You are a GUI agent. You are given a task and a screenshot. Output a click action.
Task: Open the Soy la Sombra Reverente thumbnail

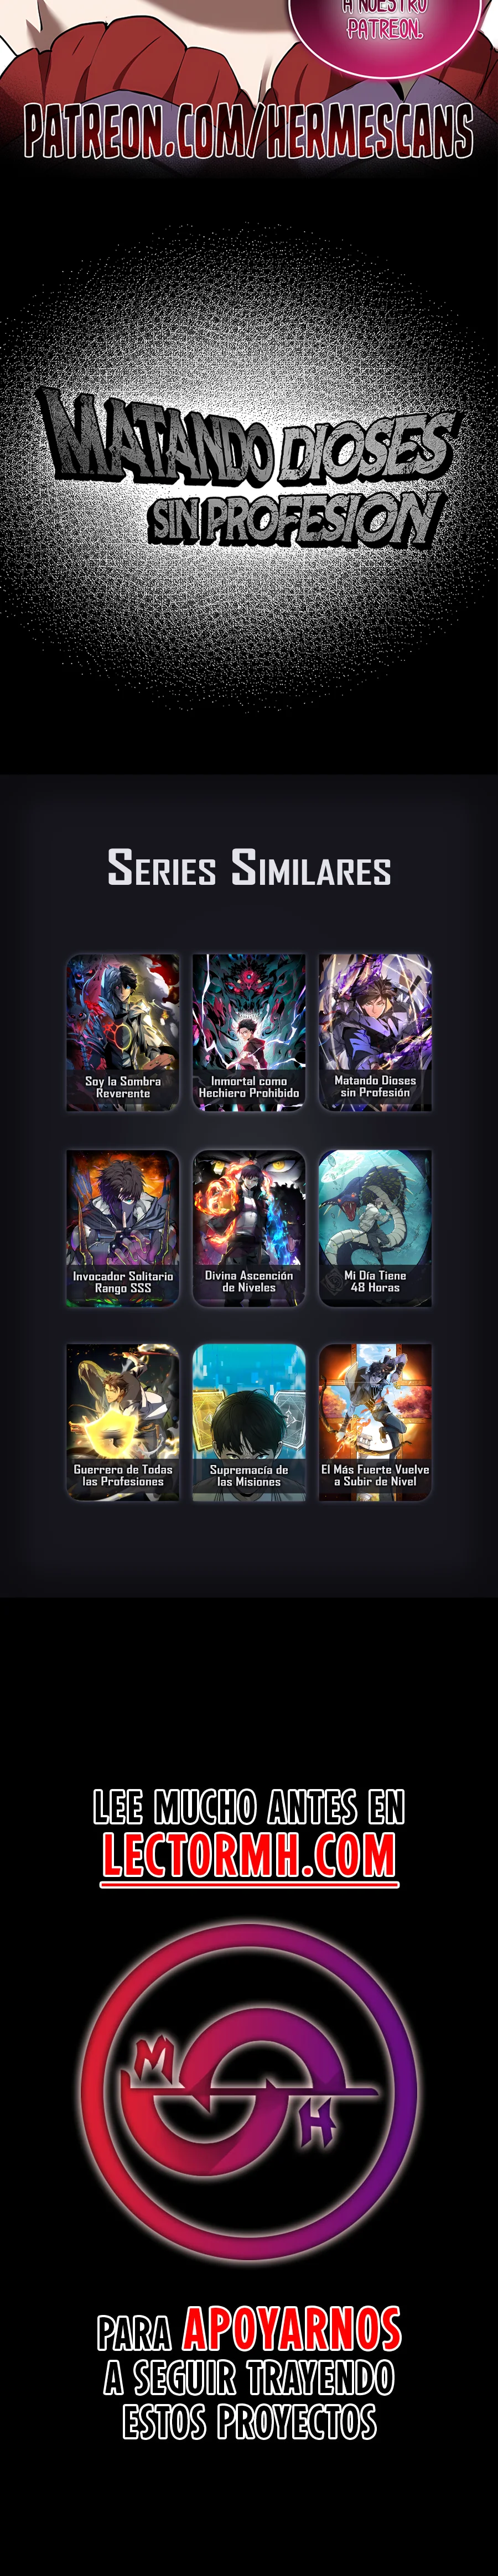123,1032
